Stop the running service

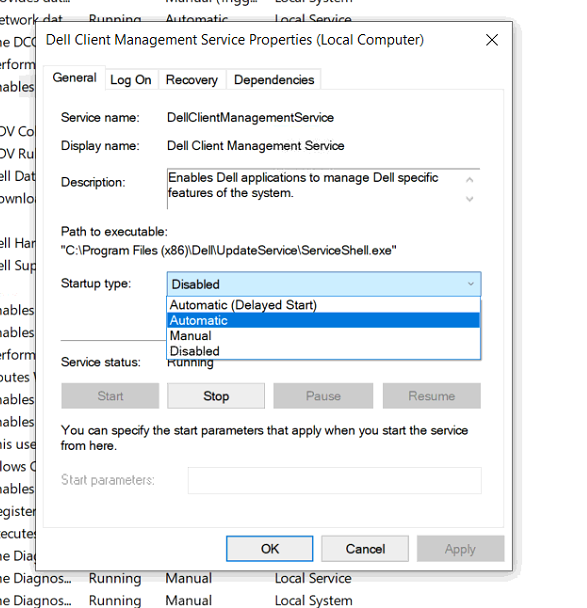point(216,396)
